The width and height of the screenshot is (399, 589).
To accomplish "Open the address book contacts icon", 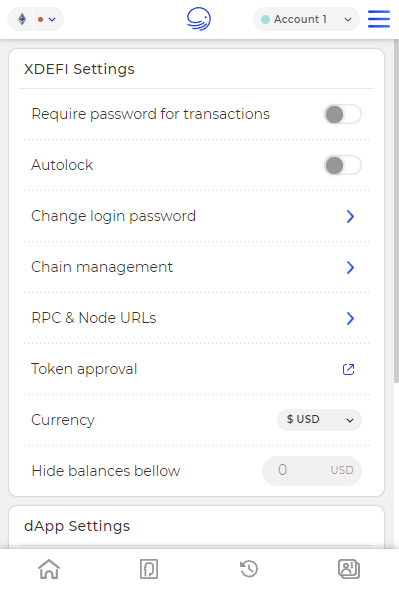I will pos(349,569).
